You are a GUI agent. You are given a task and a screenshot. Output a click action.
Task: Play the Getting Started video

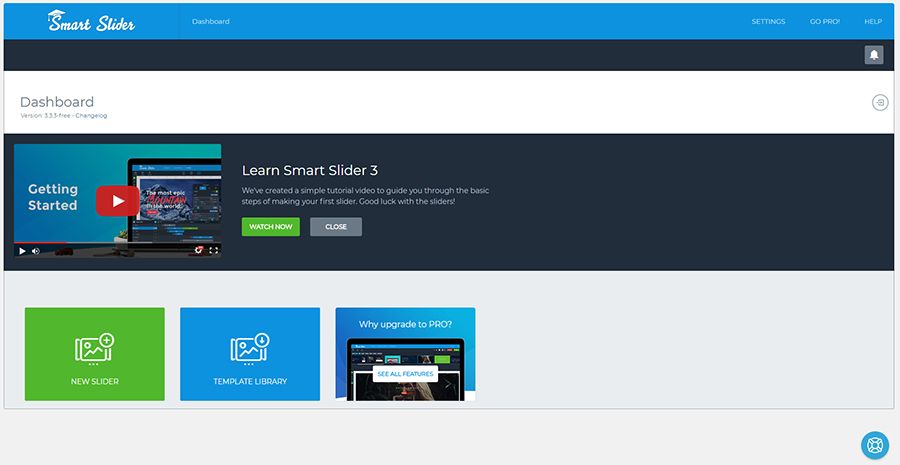pos(118,201)
